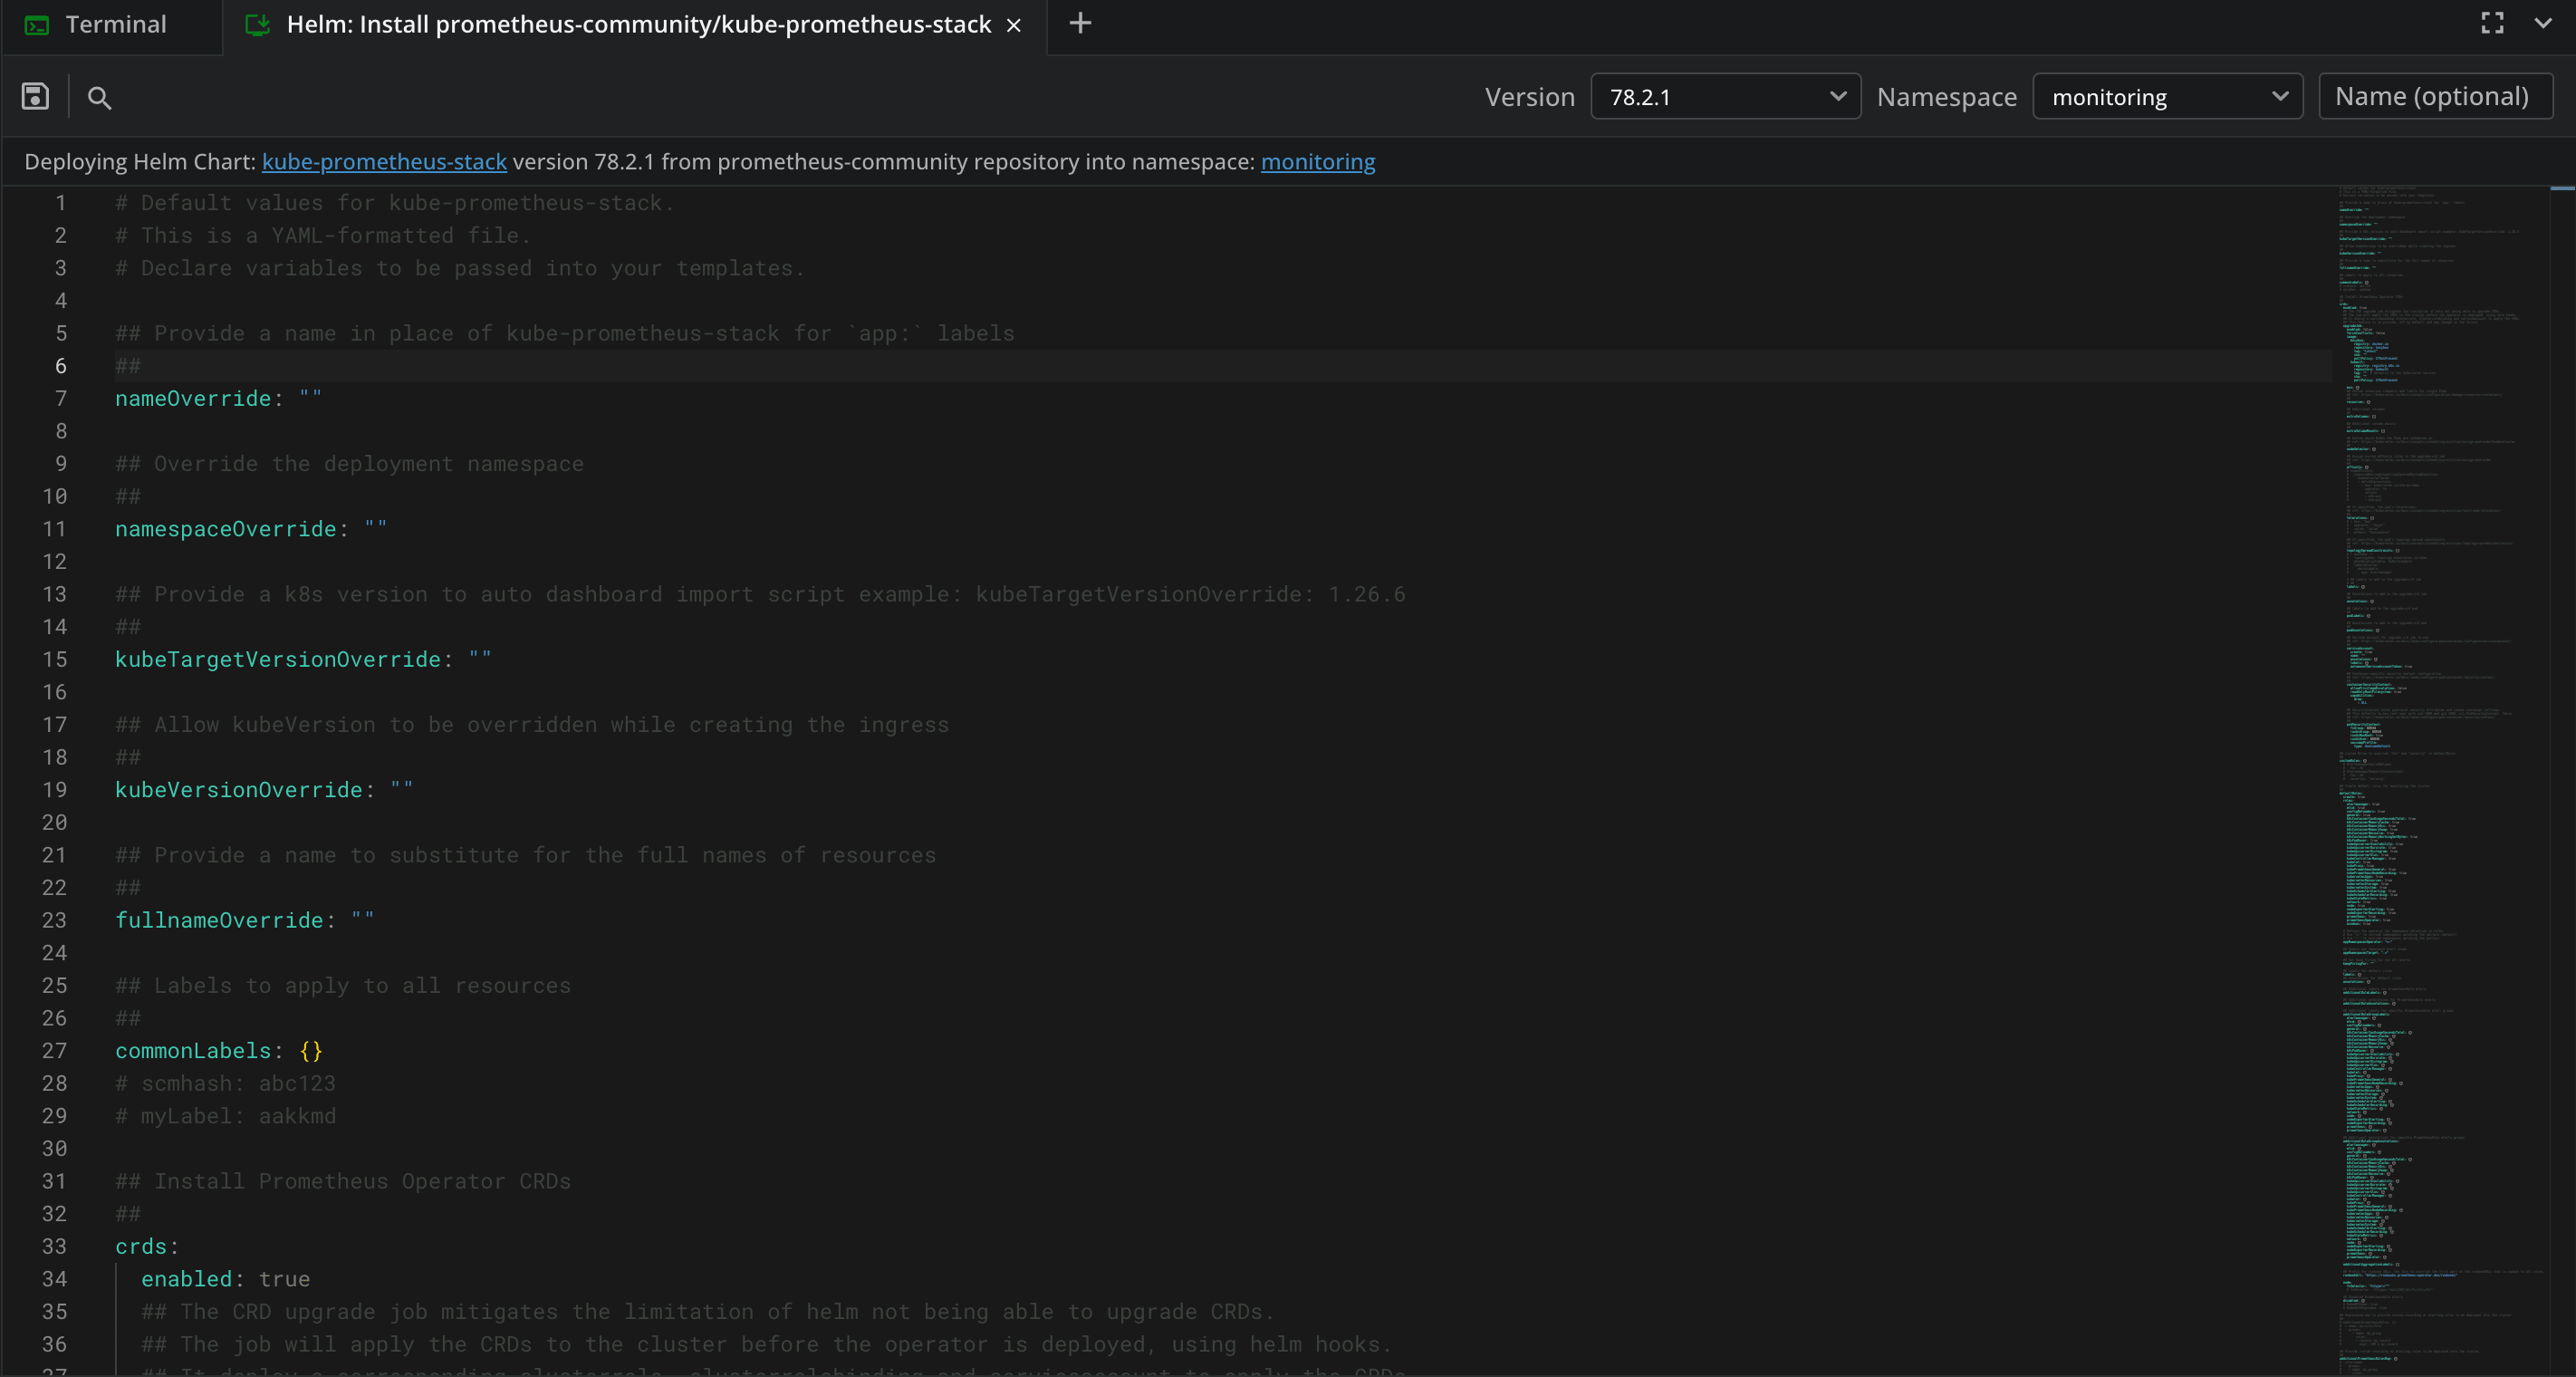Close the Helm install tab
This screenshot has height=1377, width=2576.
coord(1013,25)
